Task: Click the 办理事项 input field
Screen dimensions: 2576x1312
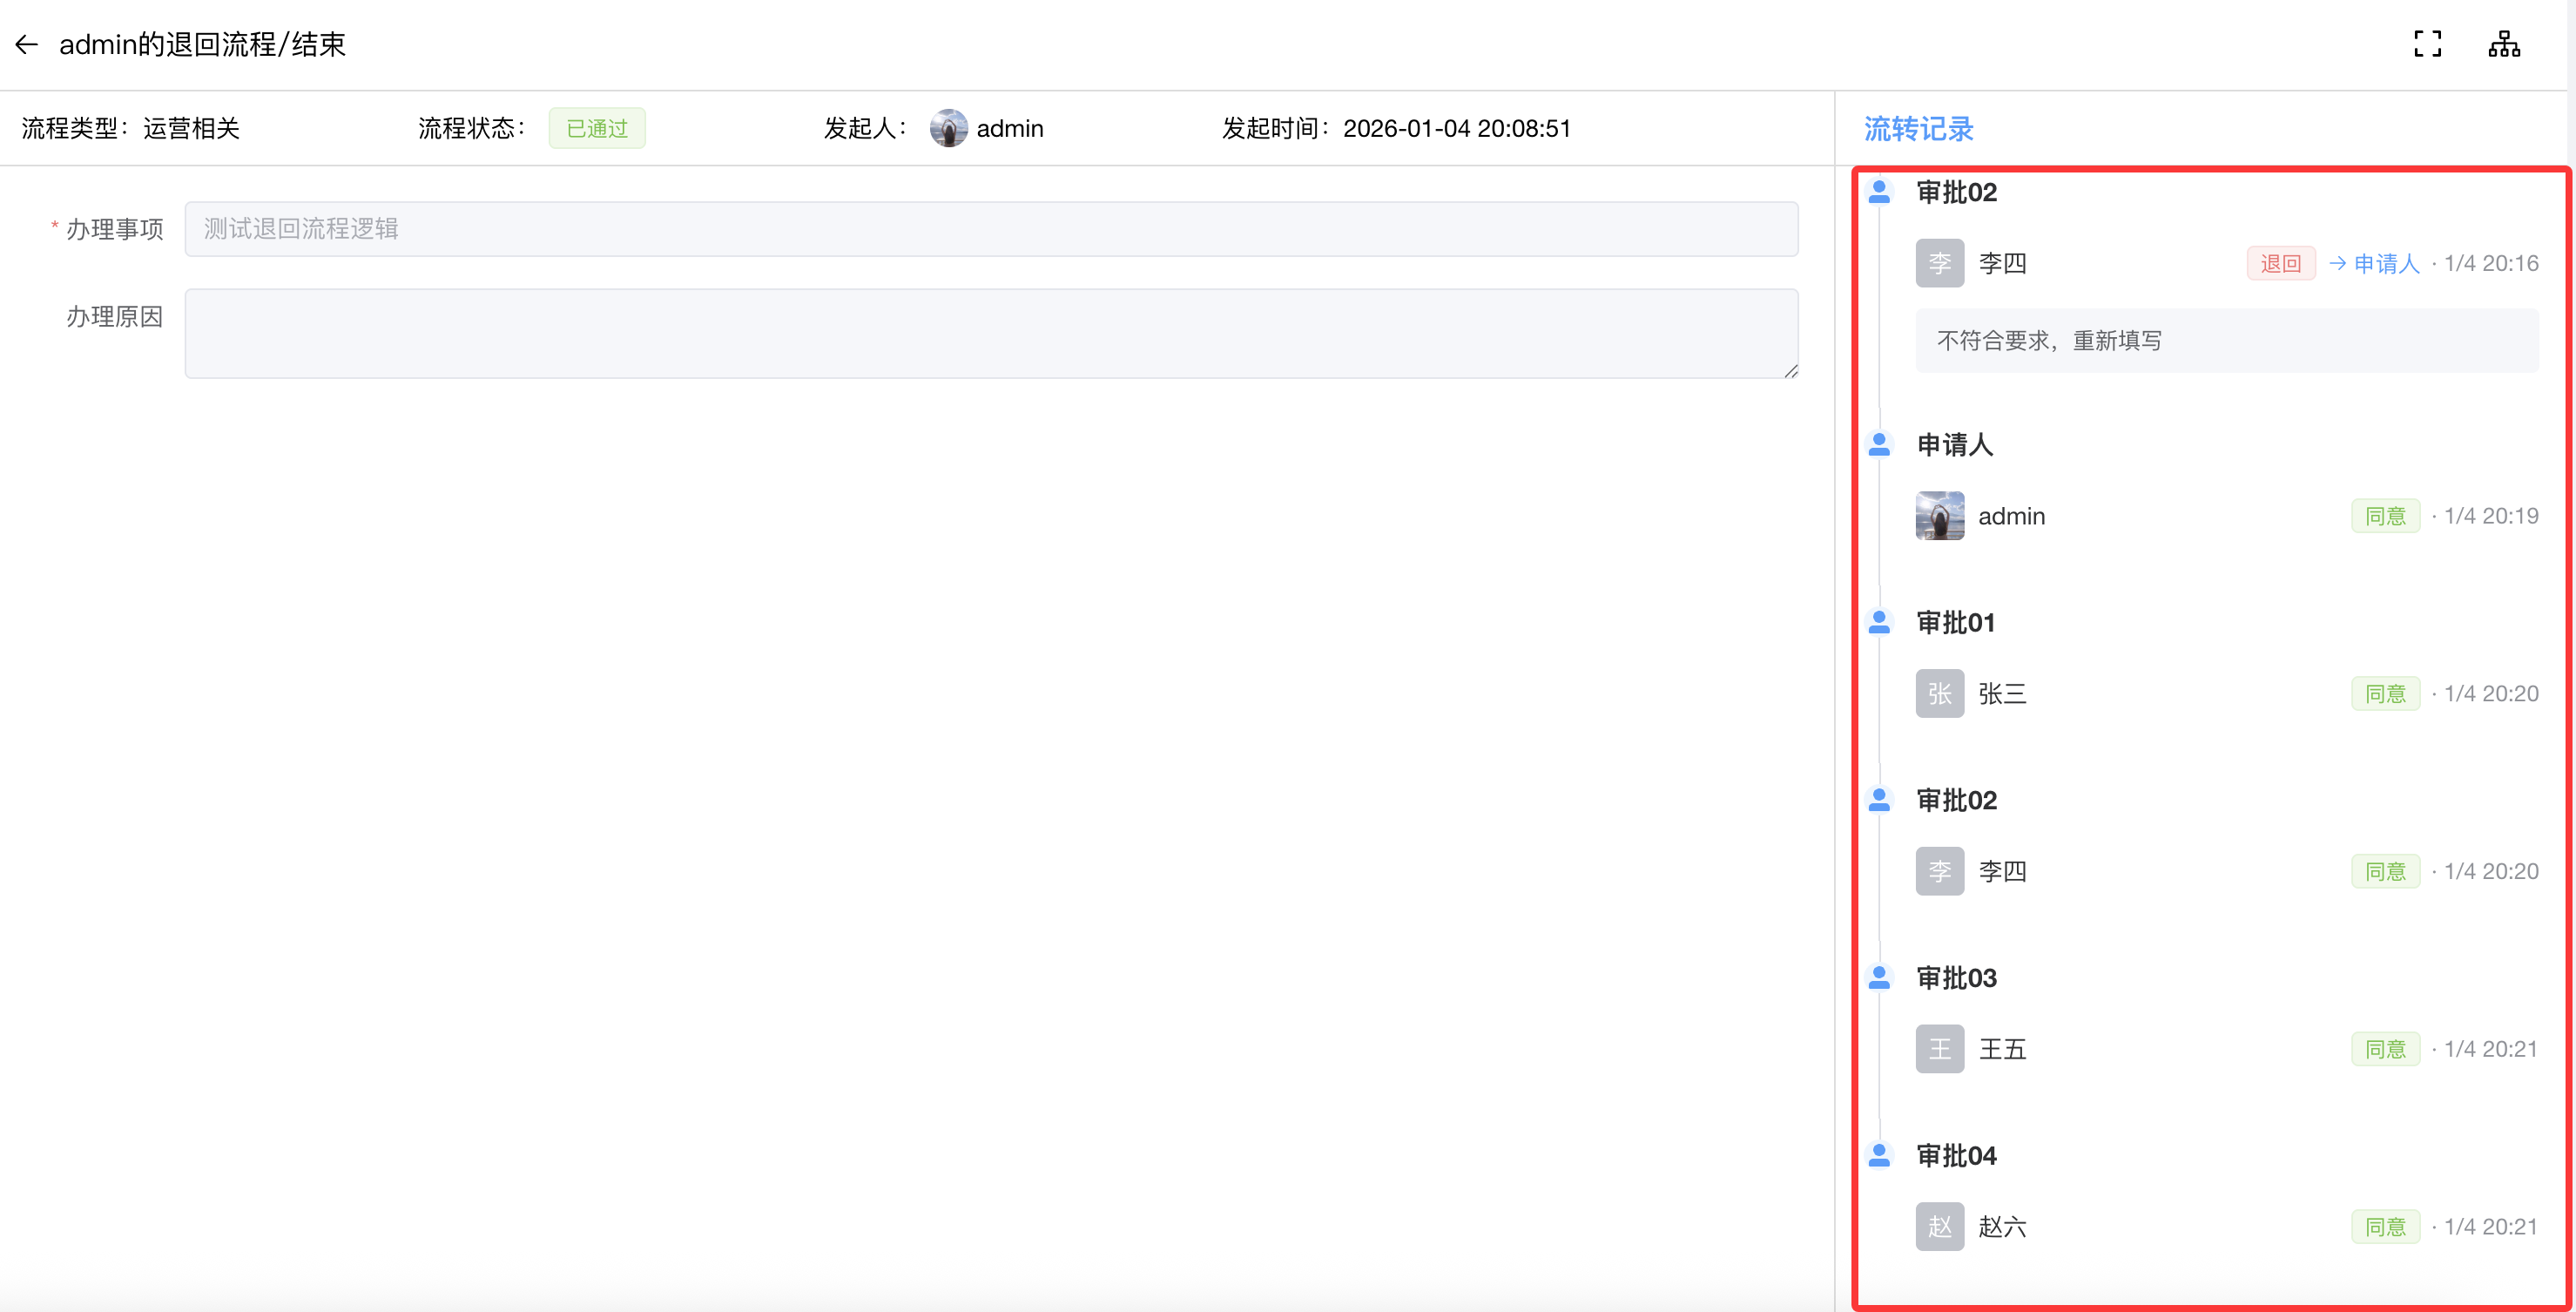Action: [x=990, y=229]
